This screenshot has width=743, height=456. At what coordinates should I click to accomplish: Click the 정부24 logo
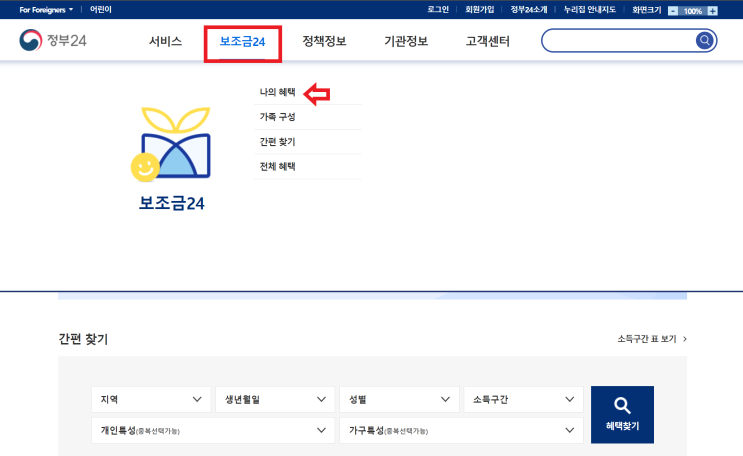pyautogui.click(x=53, y=40)
